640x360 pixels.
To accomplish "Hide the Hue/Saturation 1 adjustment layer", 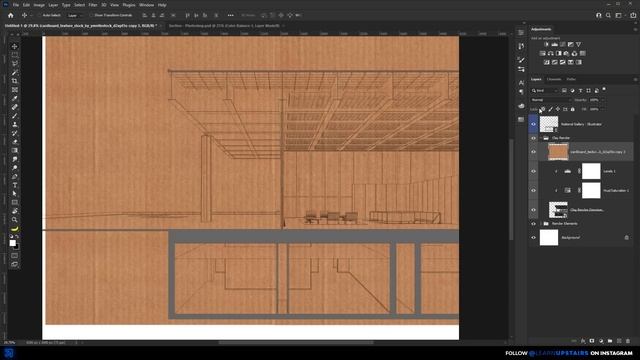I will point(533,191).
